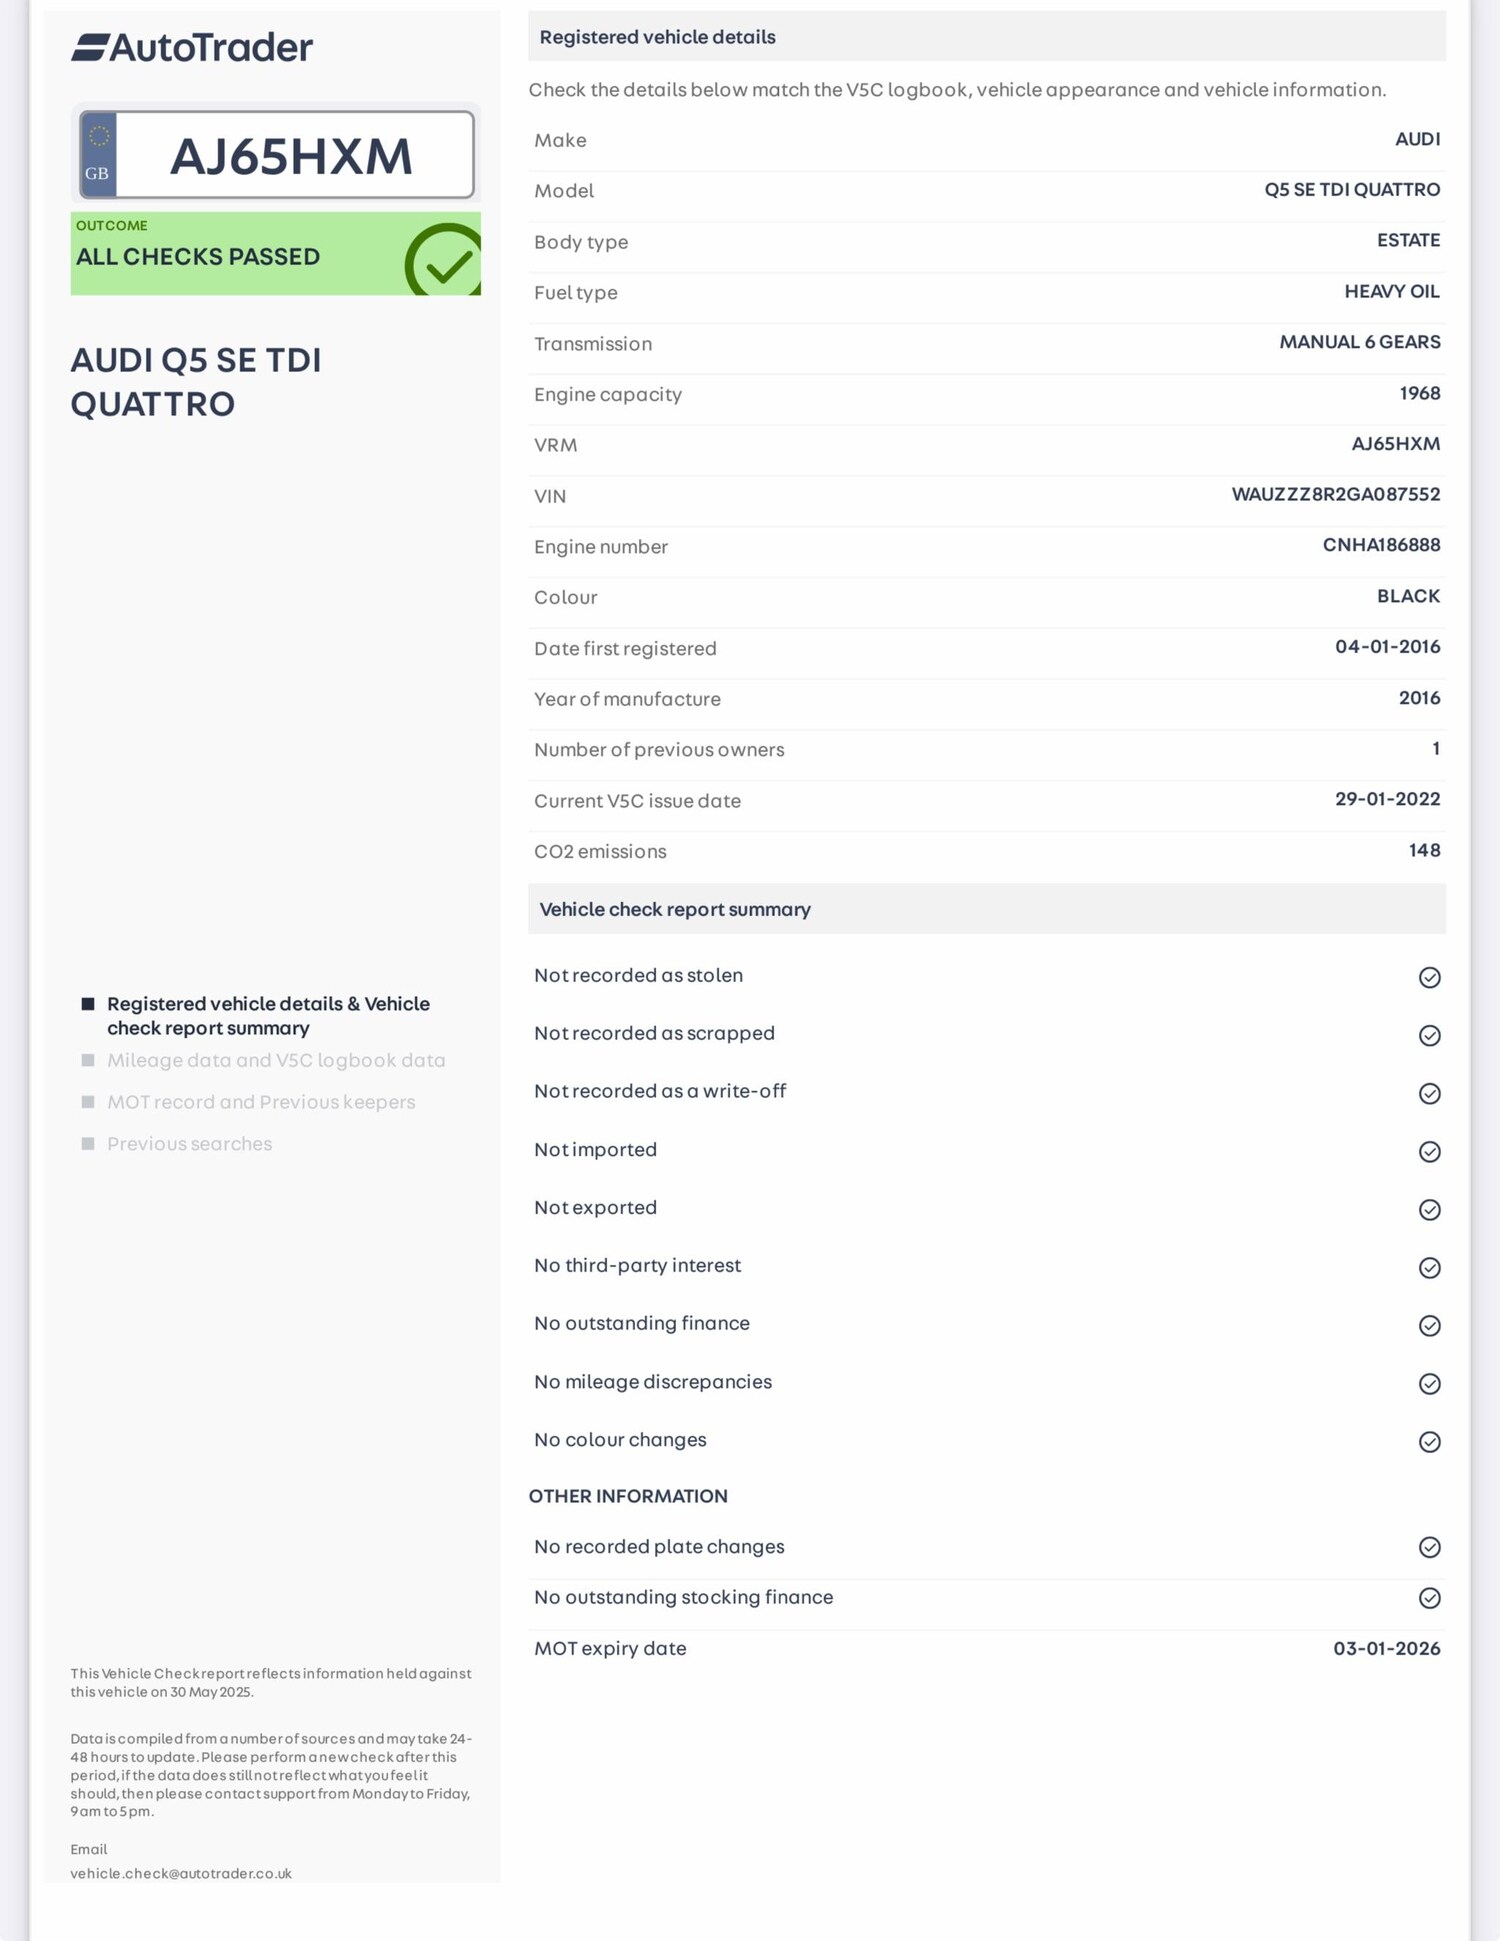Go to the Previous searches section

[189, 1144]
